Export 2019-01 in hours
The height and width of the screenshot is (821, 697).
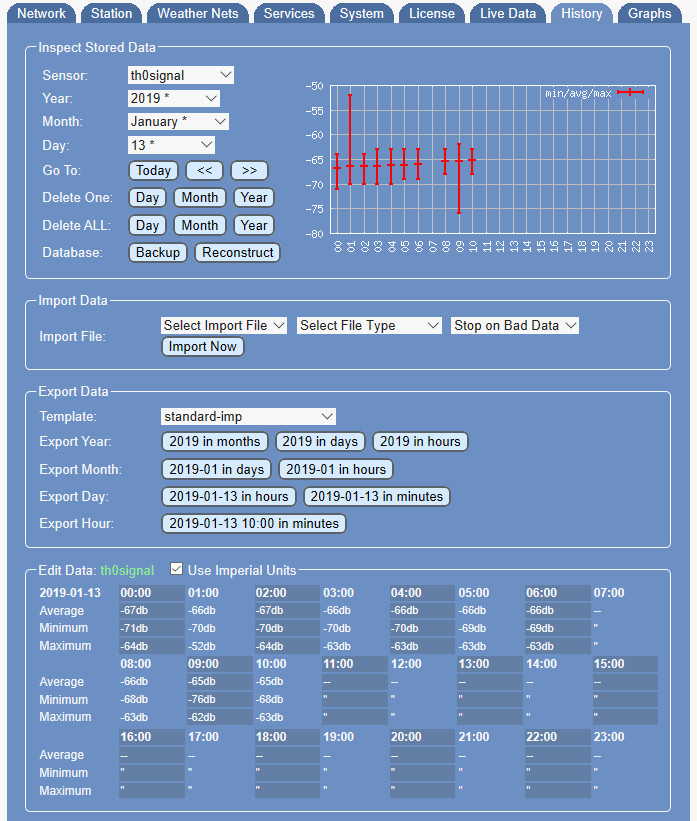point(336,470)
